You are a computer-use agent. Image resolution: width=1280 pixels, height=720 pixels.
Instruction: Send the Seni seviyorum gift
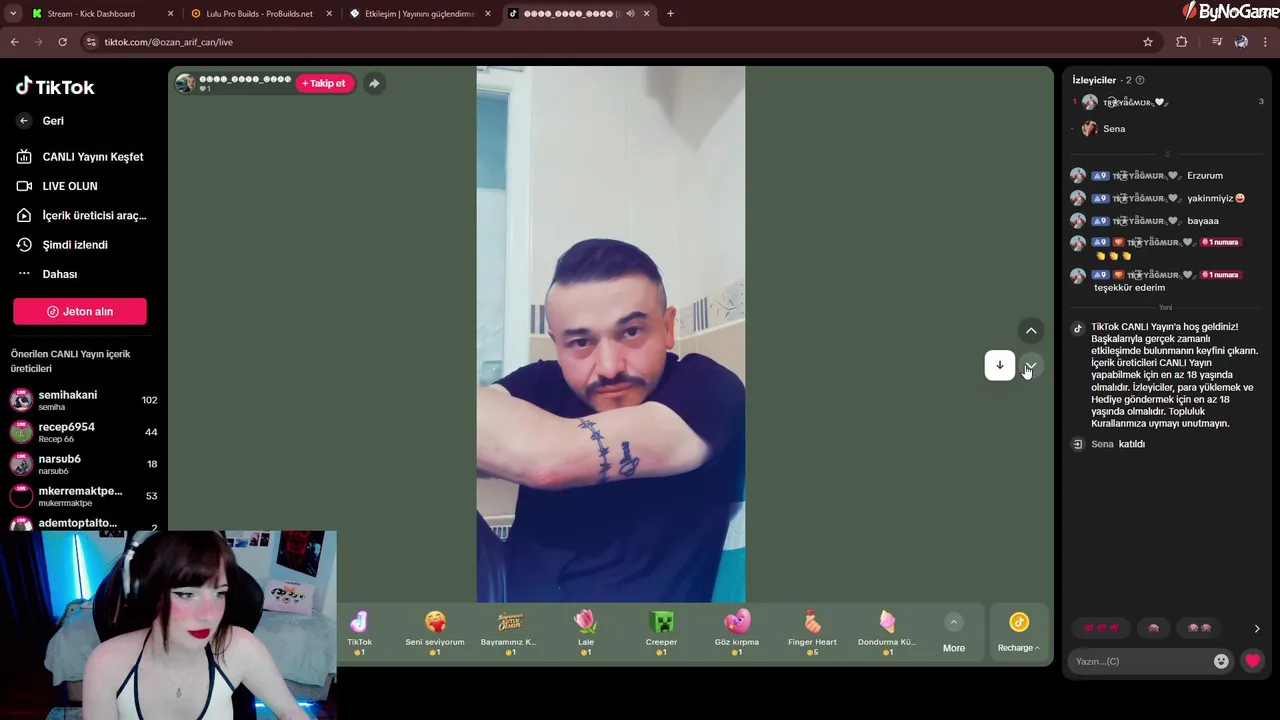[x=435, y=633]
